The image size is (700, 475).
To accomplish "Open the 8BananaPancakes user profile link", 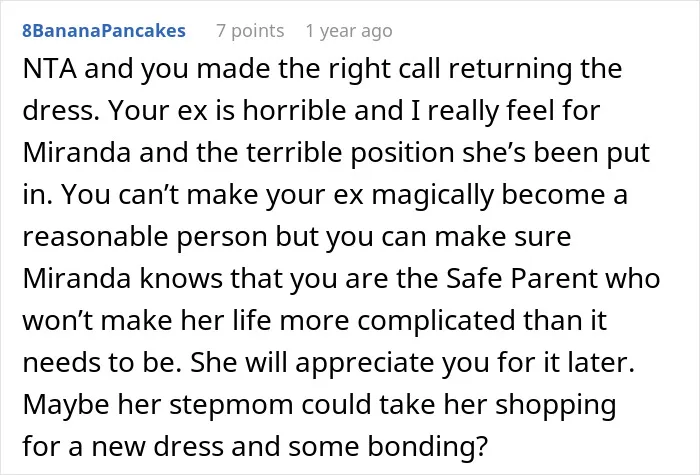I will [x=104, y=31].
